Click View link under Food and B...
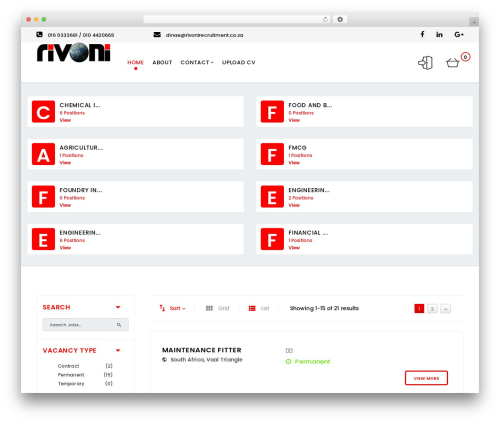500x423 pixels. click(294, 120)
